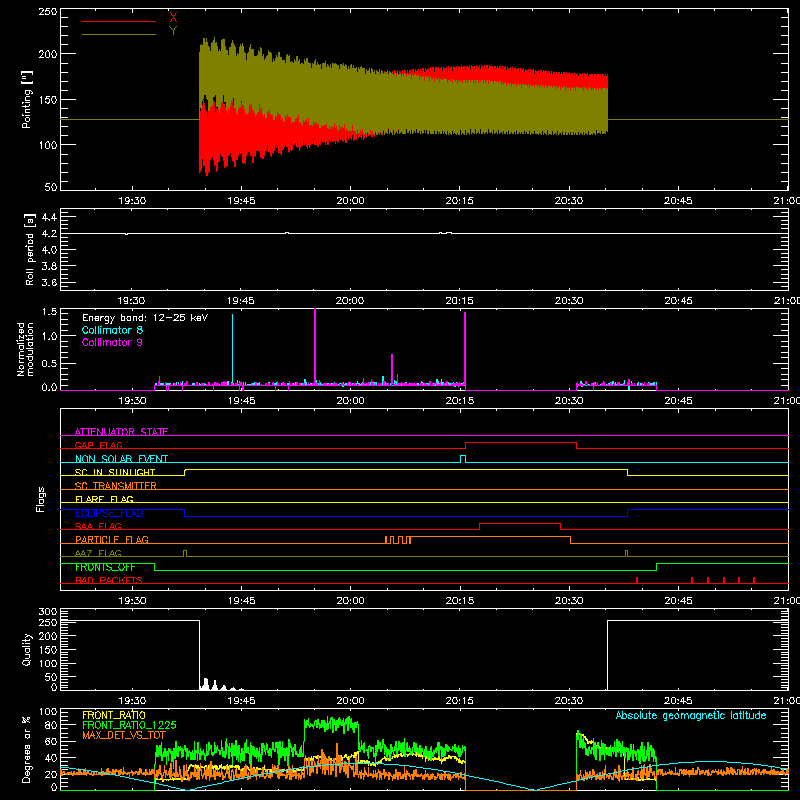Image resolution: width=800 pixels, height=800 pixels.
Task: Select the olive Y legend label
Action: (x=173, y=31)
